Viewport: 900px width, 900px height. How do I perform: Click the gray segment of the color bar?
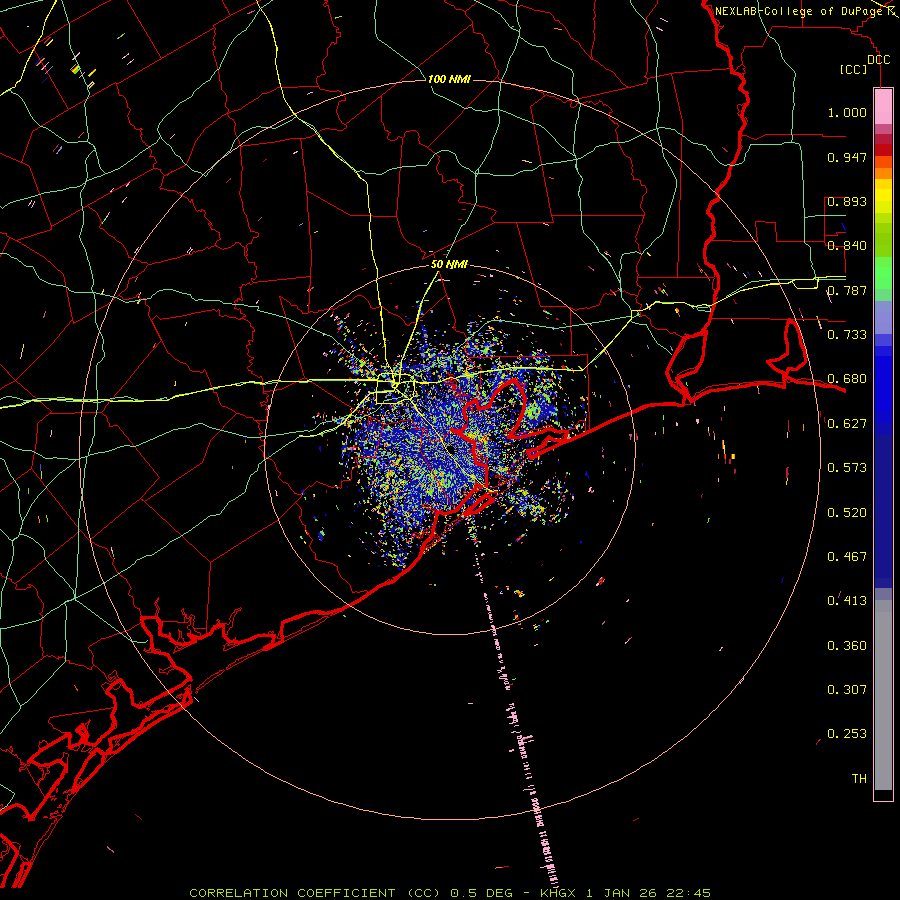(883, 695)
